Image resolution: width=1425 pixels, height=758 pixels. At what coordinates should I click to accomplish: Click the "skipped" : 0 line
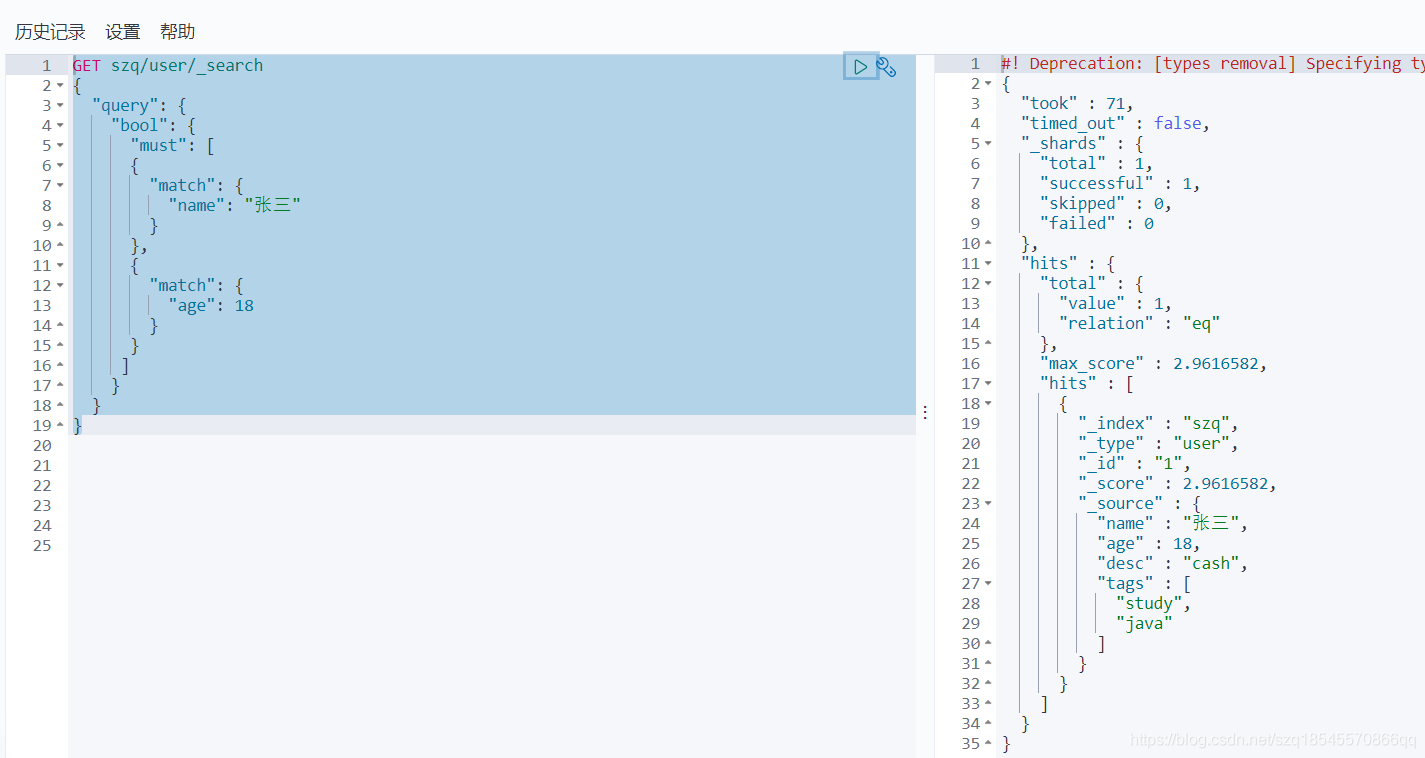[x=1105, y=204]
